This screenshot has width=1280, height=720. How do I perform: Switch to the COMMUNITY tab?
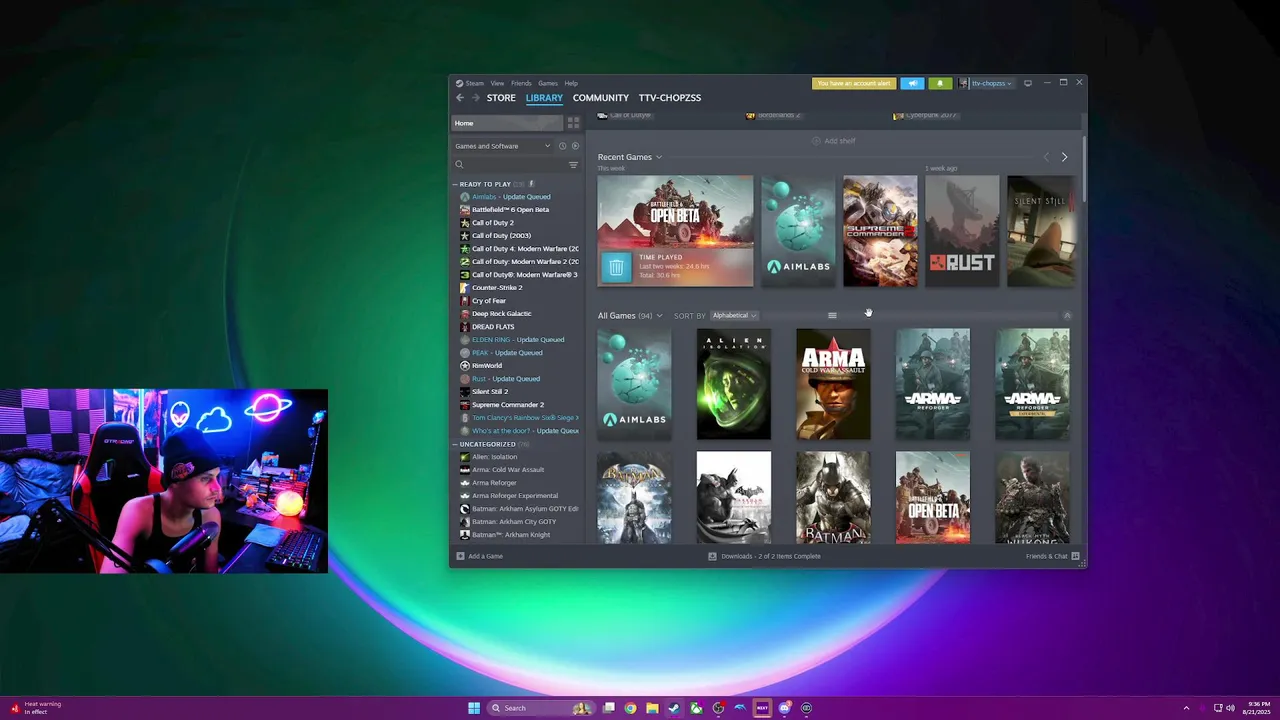click(x=601, y=98)
